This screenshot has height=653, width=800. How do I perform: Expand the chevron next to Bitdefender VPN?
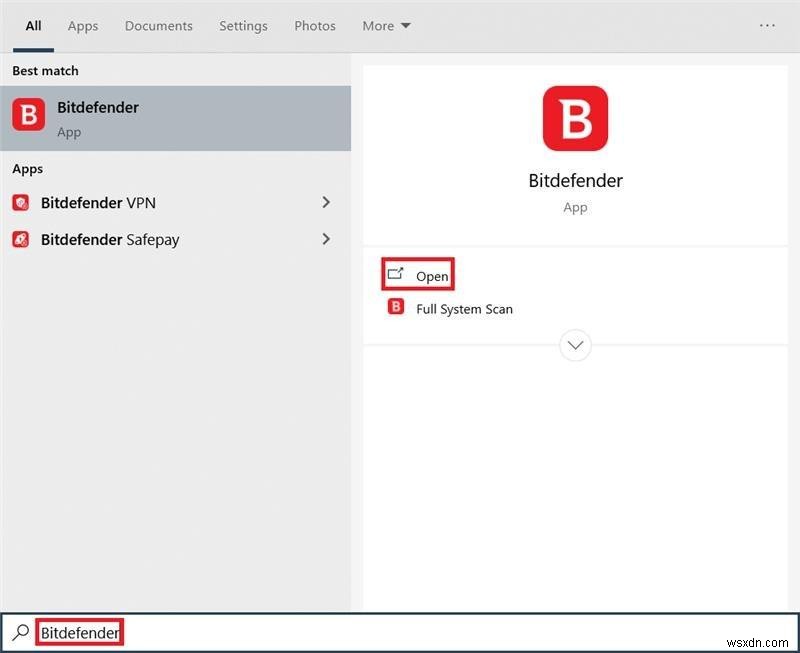[x=326, y=202]
